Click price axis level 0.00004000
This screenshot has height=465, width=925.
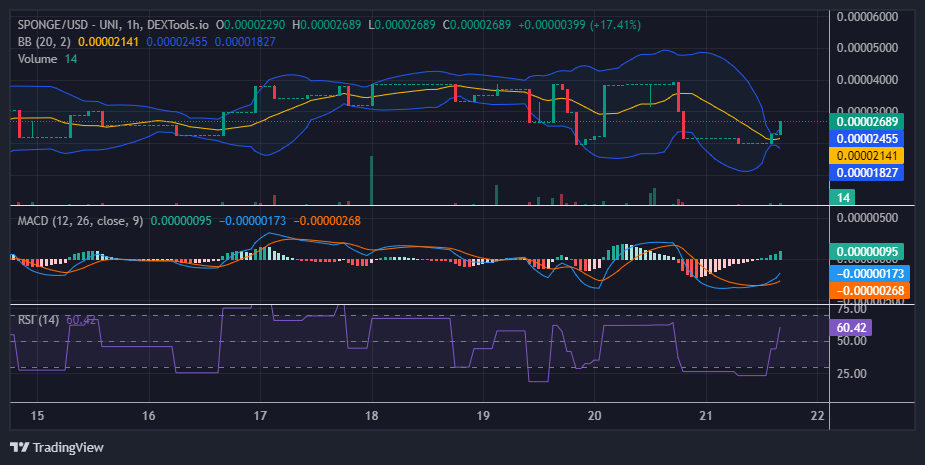pos(867,80)
